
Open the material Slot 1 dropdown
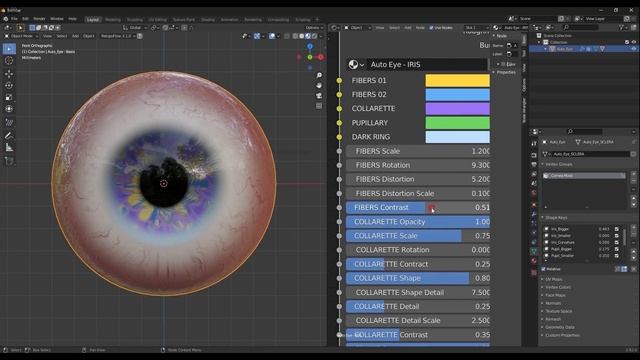point(476,28)
